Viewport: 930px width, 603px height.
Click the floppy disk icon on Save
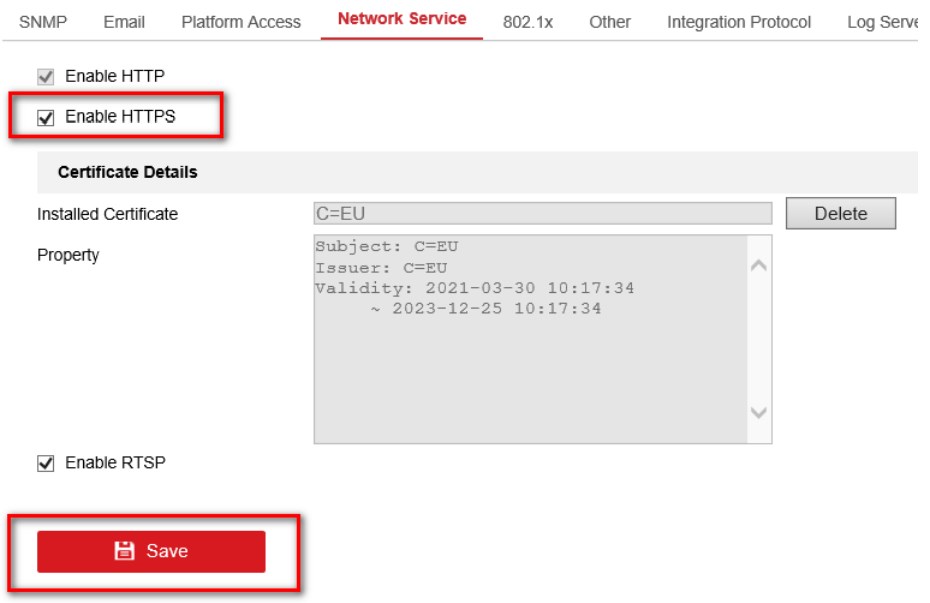pyautogui.click(x=125, y=551)
